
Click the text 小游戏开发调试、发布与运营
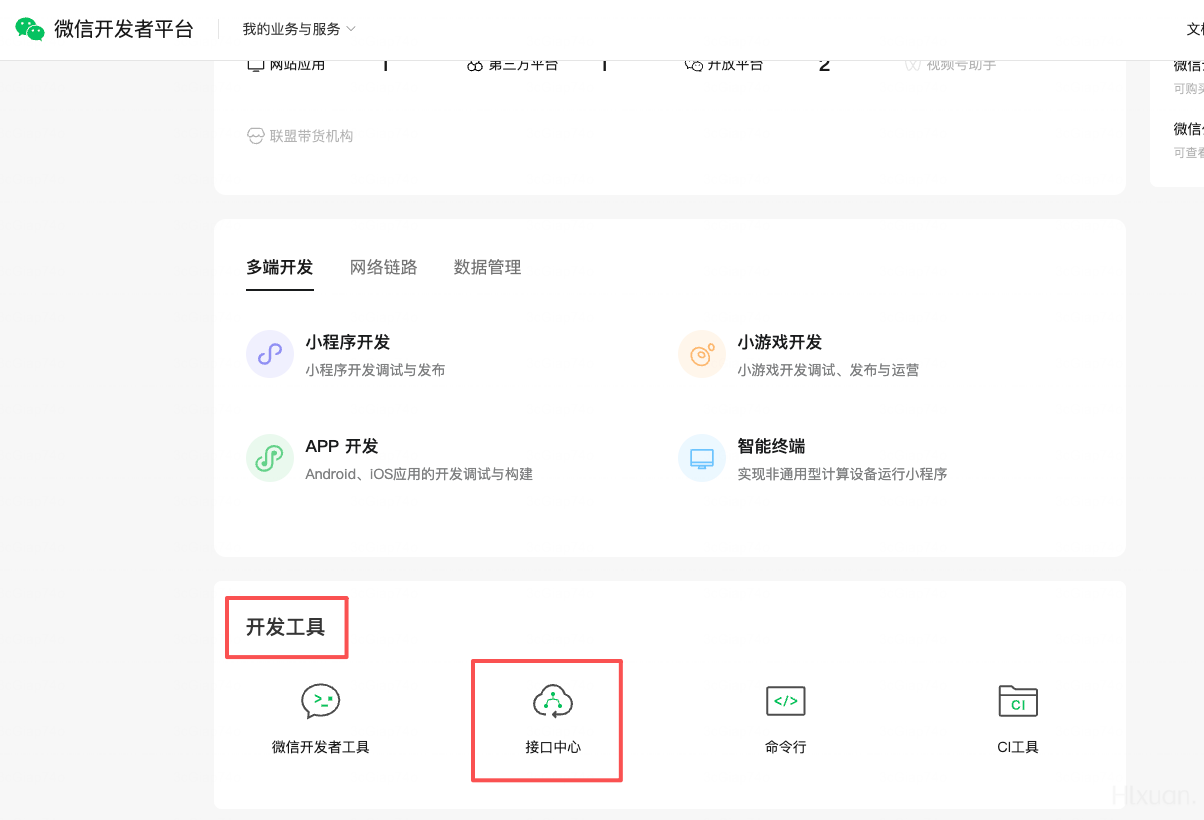point(828,370)
